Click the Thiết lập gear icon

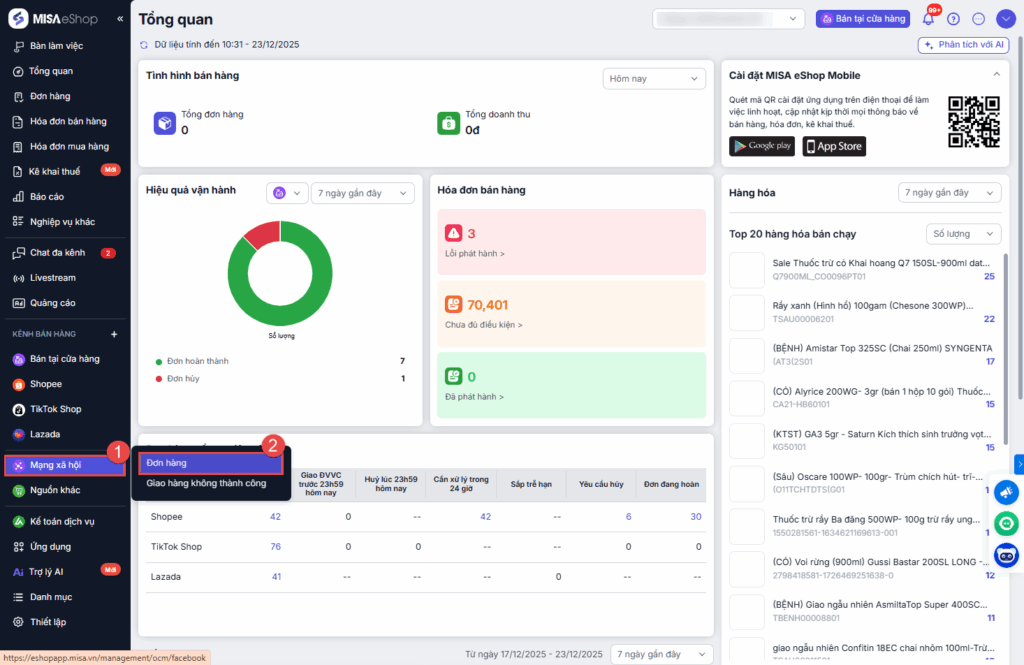18,622
